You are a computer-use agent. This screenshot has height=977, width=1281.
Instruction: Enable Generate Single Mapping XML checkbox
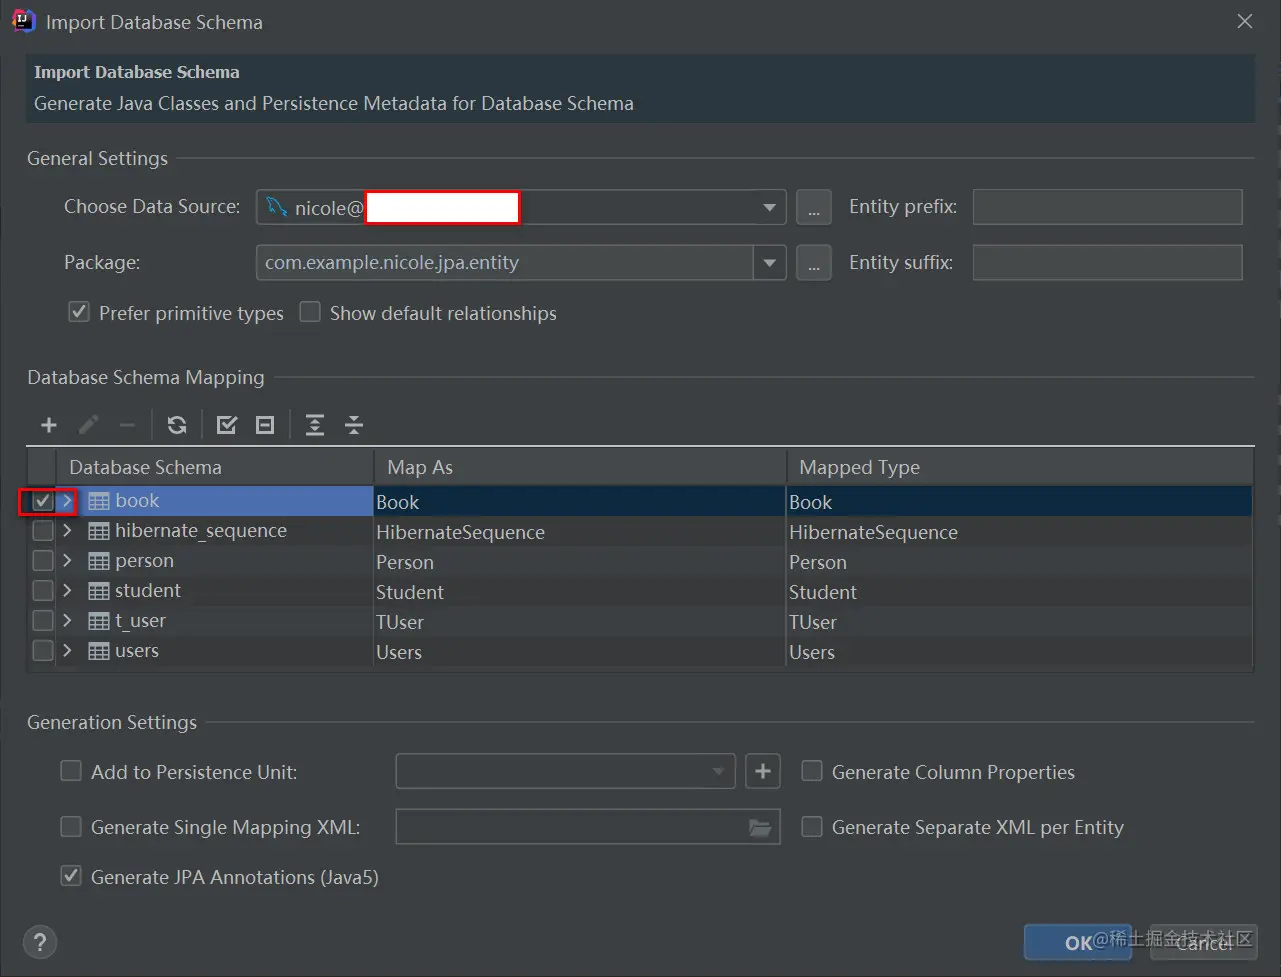[x=71, y=826]
